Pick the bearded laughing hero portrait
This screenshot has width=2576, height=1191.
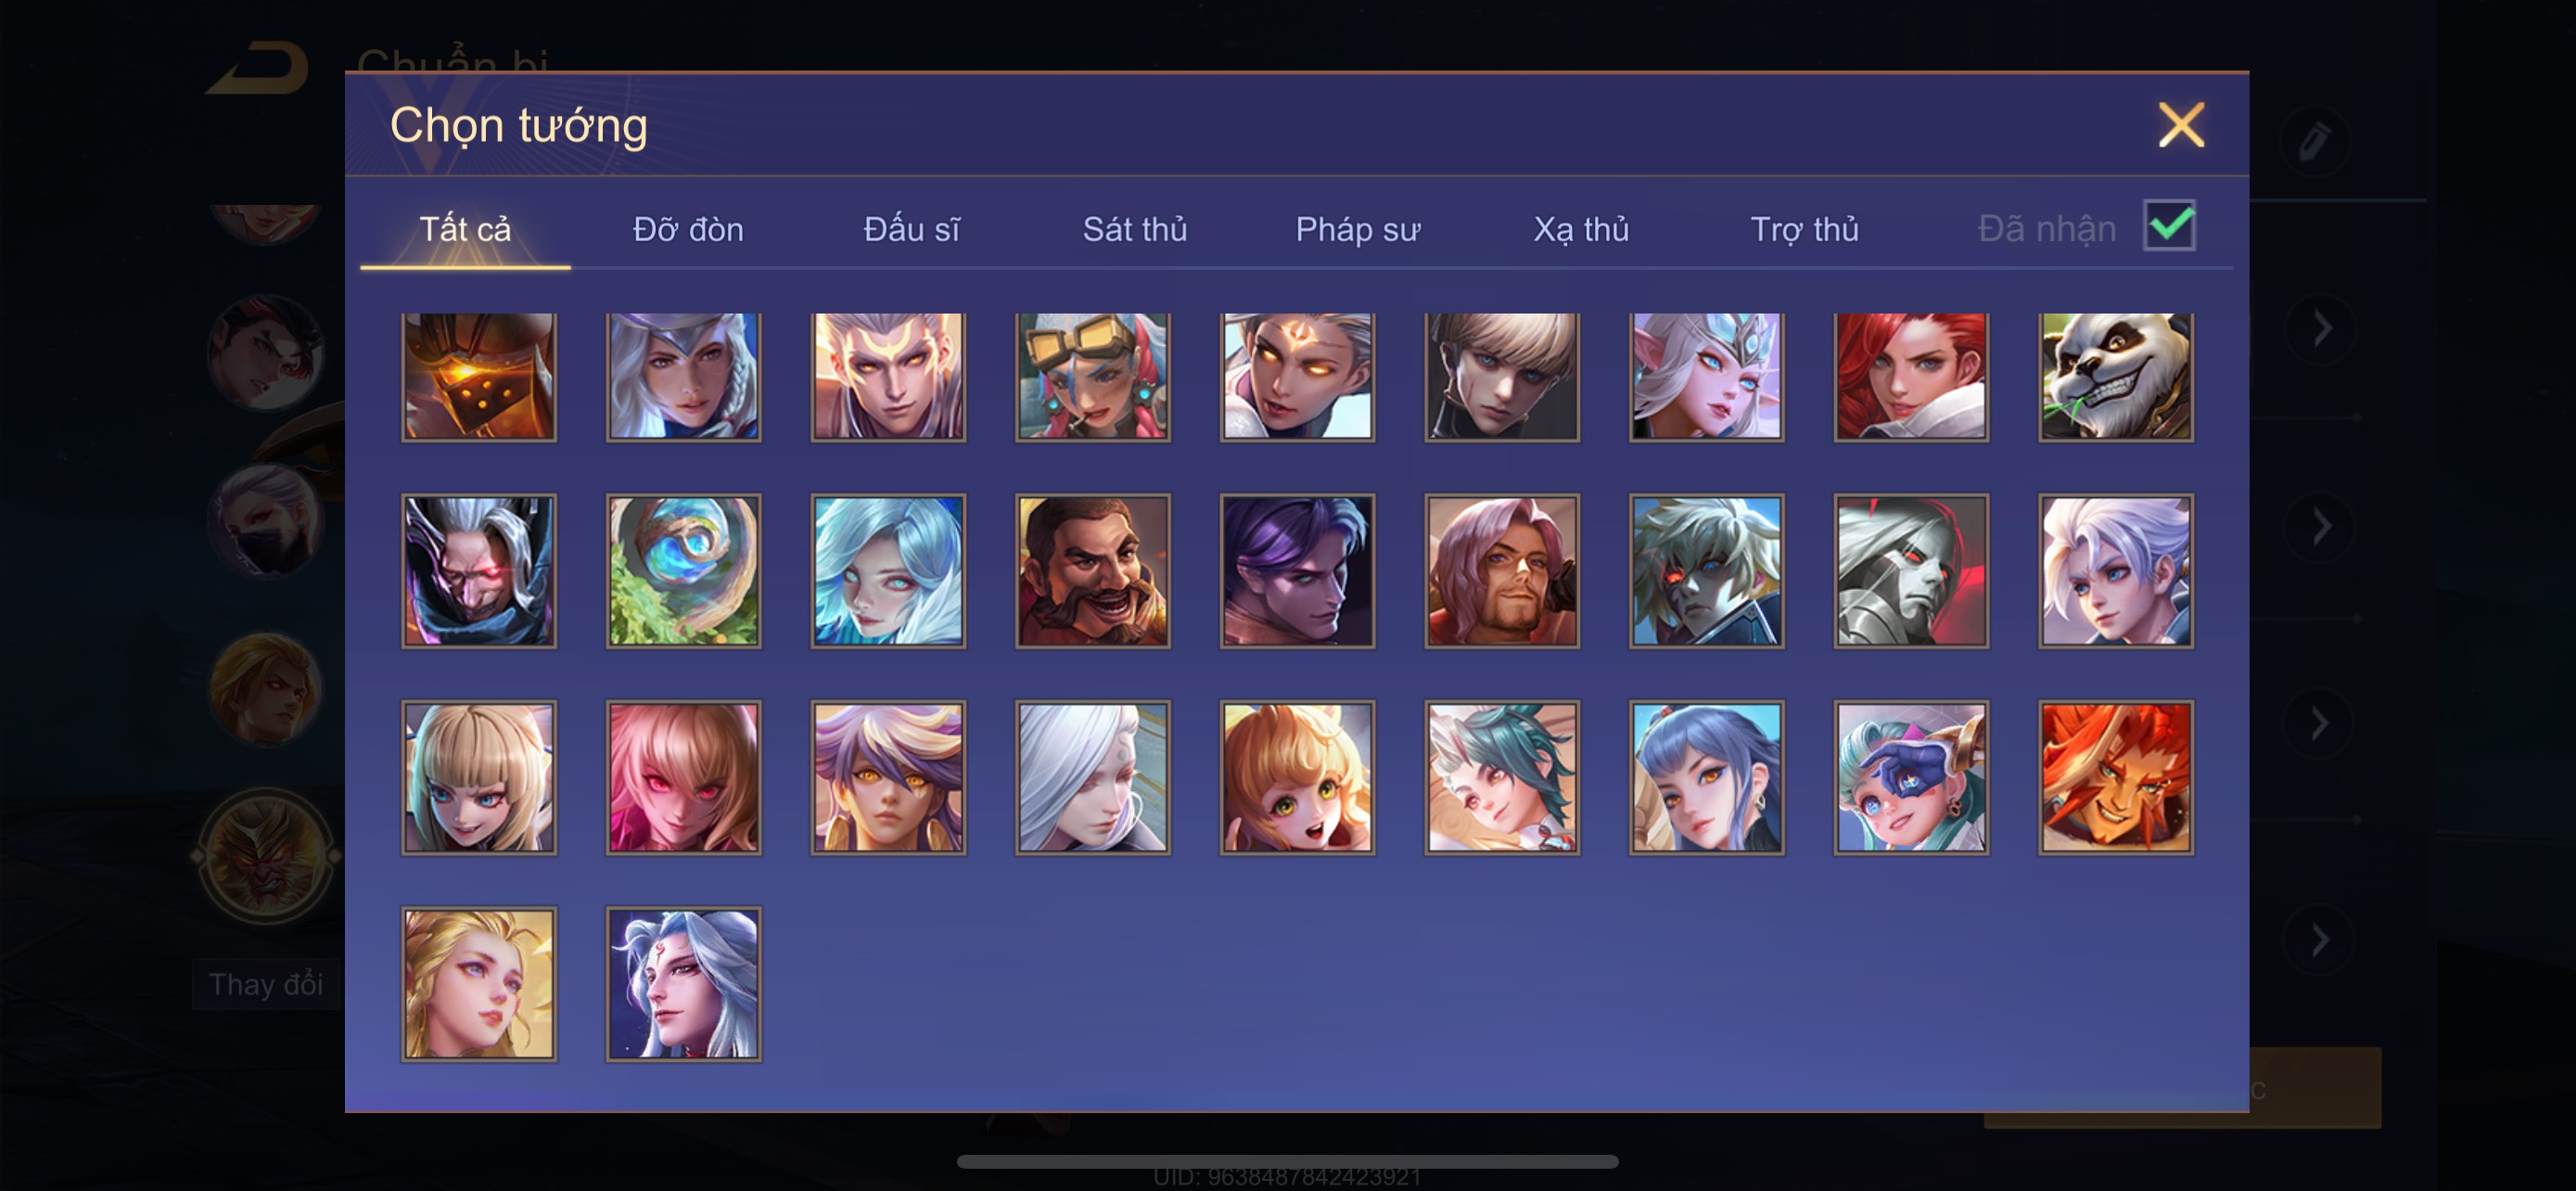pyautogui.click(x=1092, y=571)
